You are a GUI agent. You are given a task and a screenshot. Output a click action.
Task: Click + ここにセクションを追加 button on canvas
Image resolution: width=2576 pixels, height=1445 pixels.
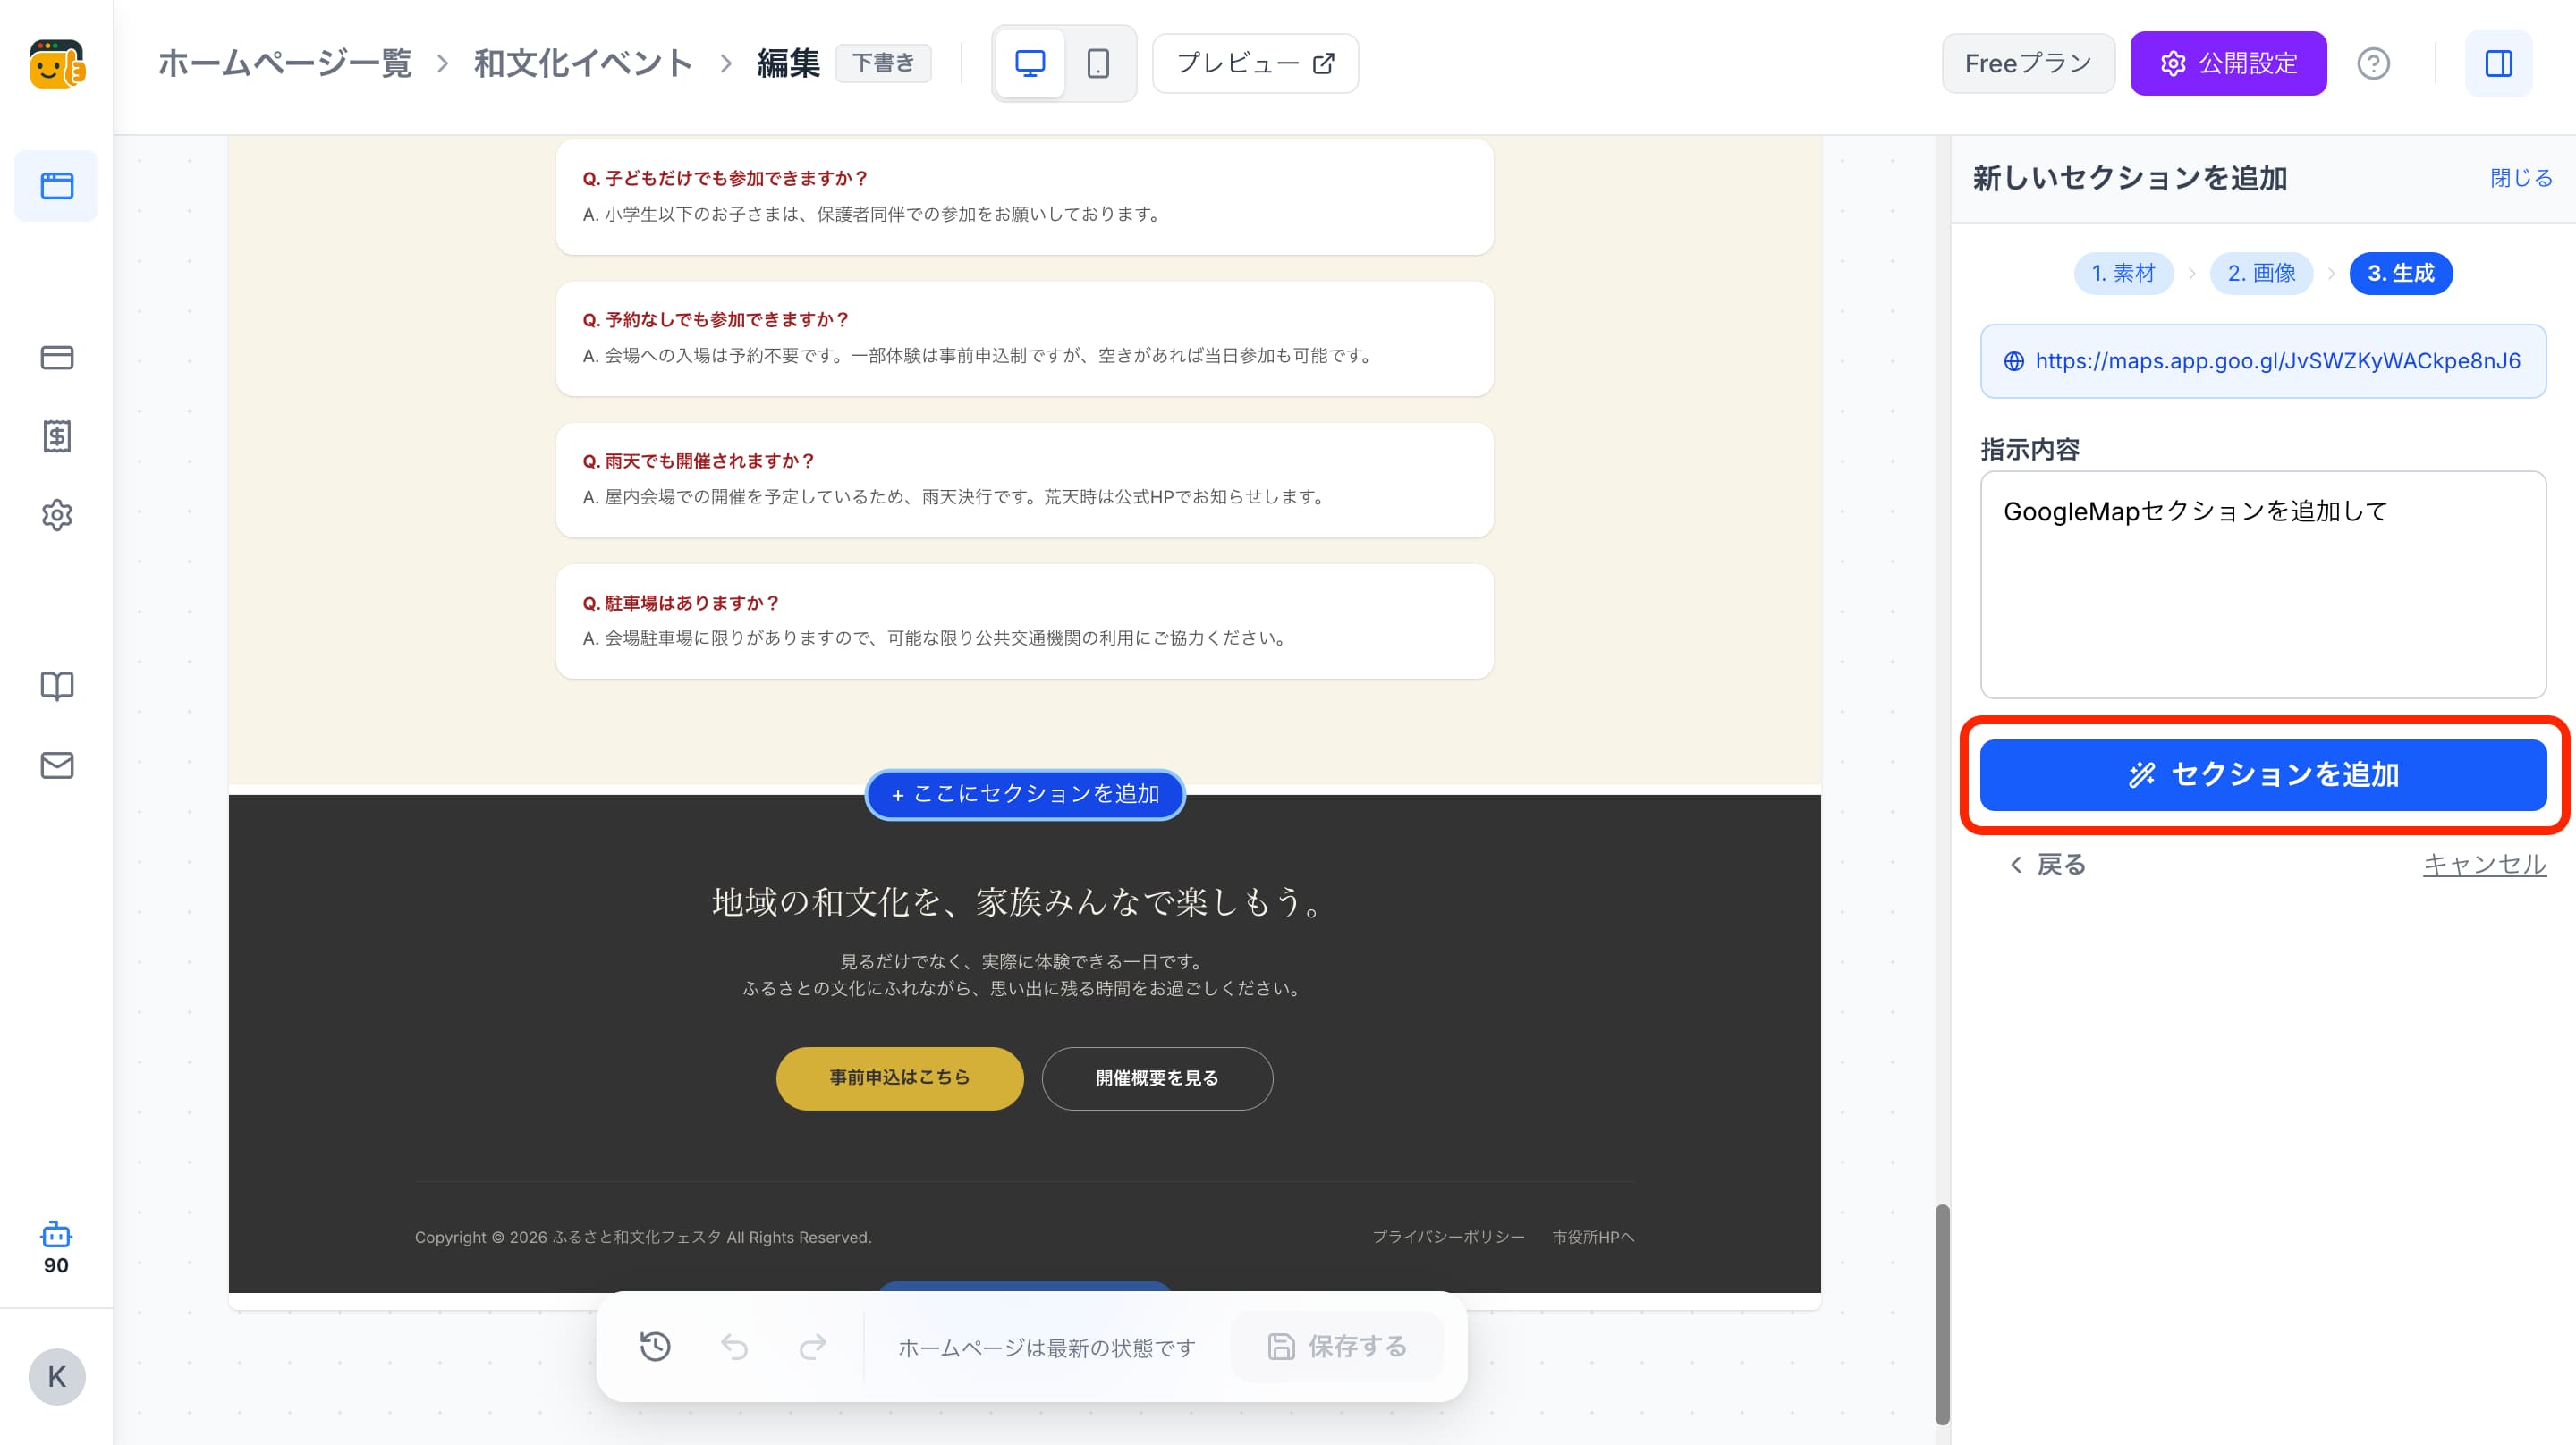[1025, 795]
